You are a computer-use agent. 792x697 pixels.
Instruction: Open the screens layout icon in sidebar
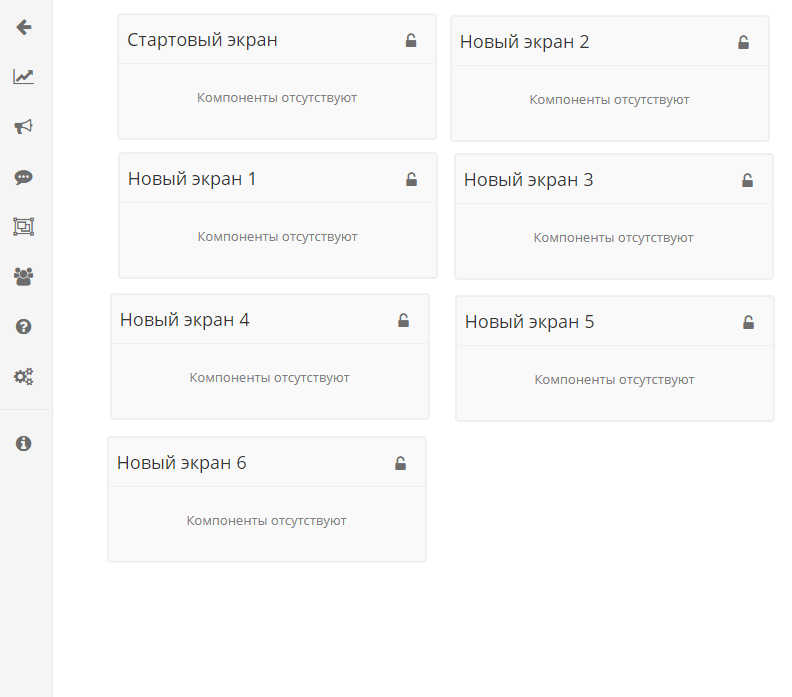click(24, 227)
